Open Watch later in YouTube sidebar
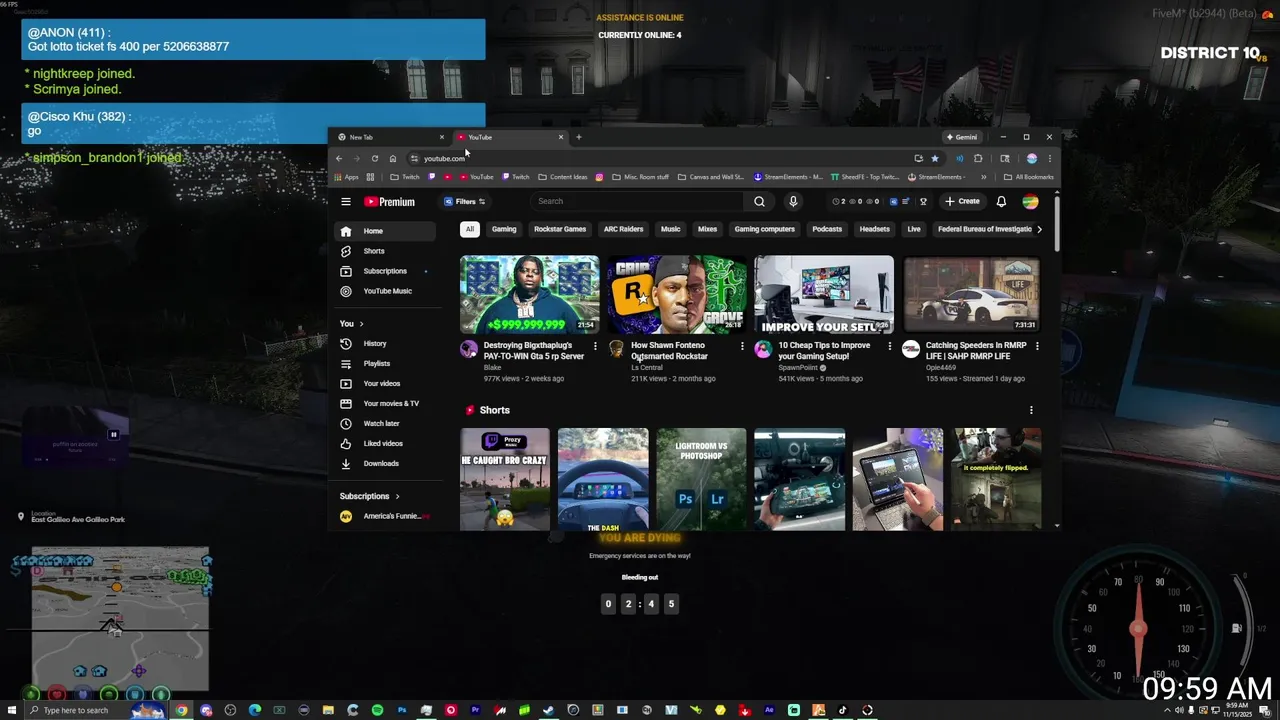This screenshot has height=720, width=1280. pos(385,424)
